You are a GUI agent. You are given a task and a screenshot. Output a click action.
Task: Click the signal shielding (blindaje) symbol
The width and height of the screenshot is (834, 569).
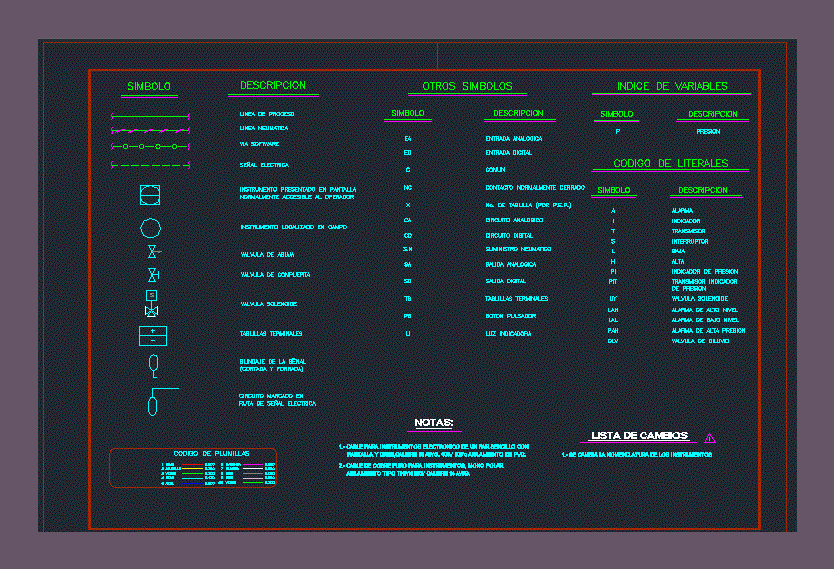click(152, 363)
